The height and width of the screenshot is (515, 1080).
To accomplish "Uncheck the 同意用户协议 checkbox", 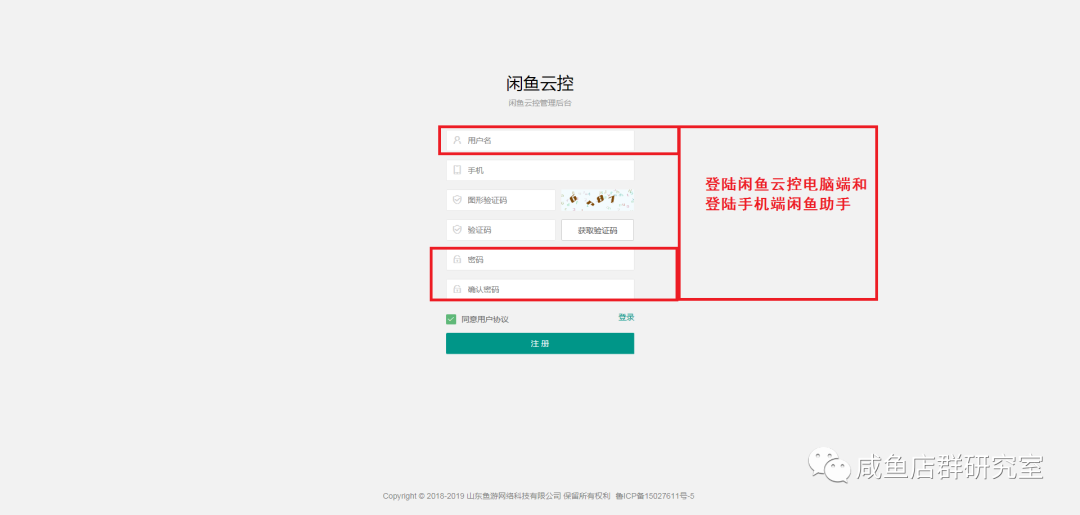I will 451,319.
